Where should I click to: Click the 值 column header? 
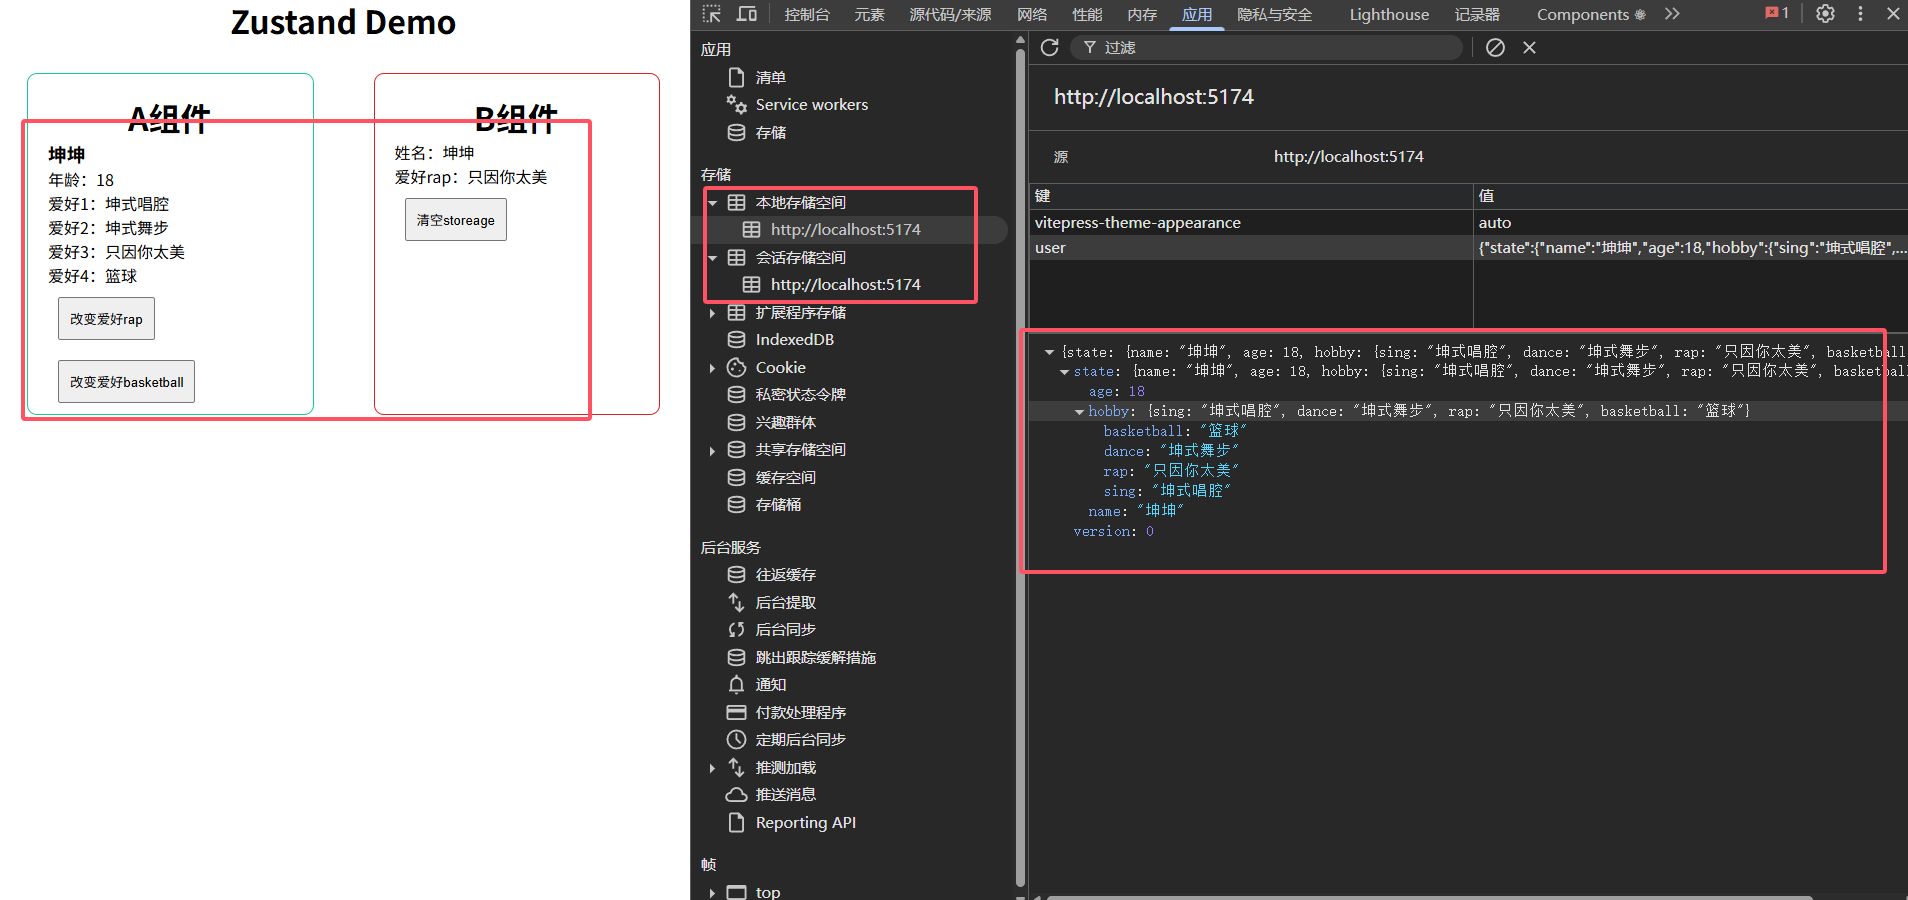pyautogui.click(x=1691, y=196)
